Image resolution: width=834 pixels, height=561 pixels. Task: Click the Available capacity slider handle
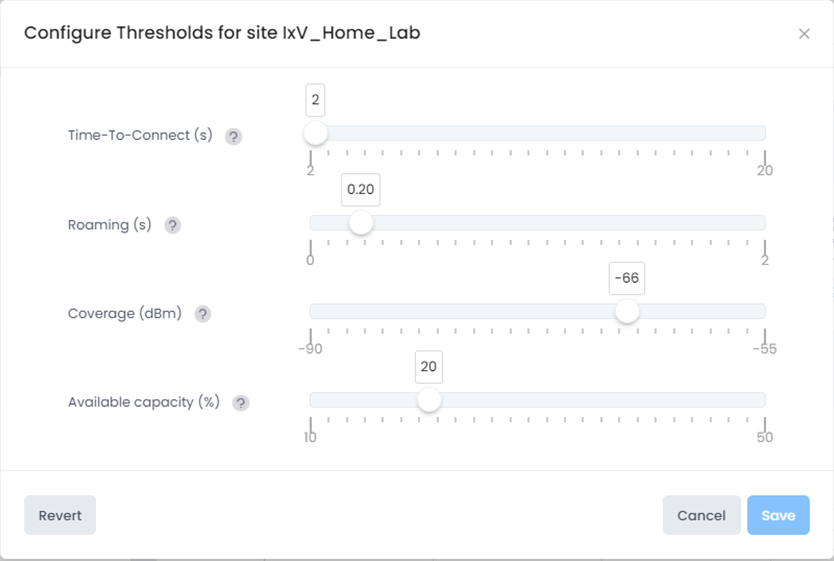pyautogui.click(x=429, y=400)
